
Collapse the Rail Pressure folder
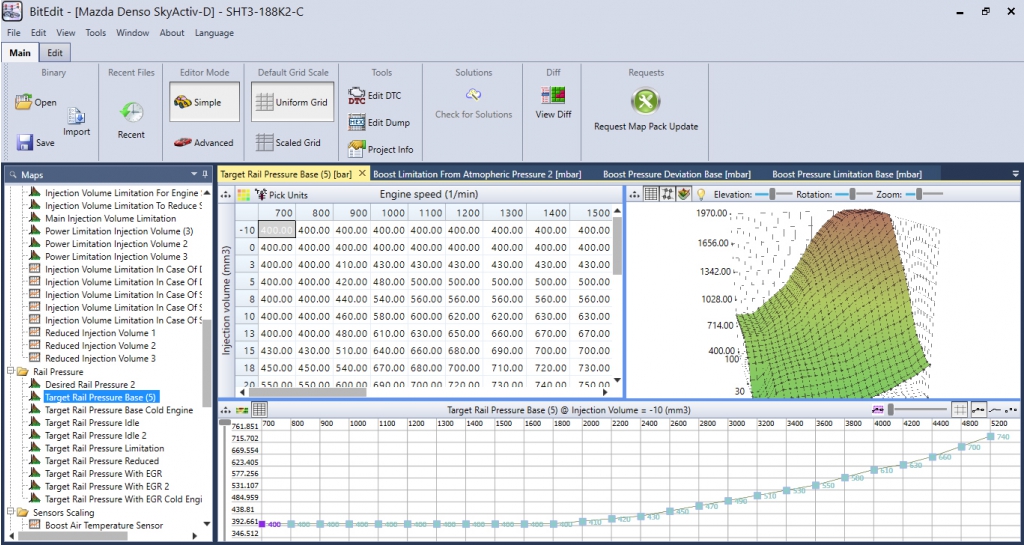click(x=10, y=371)
